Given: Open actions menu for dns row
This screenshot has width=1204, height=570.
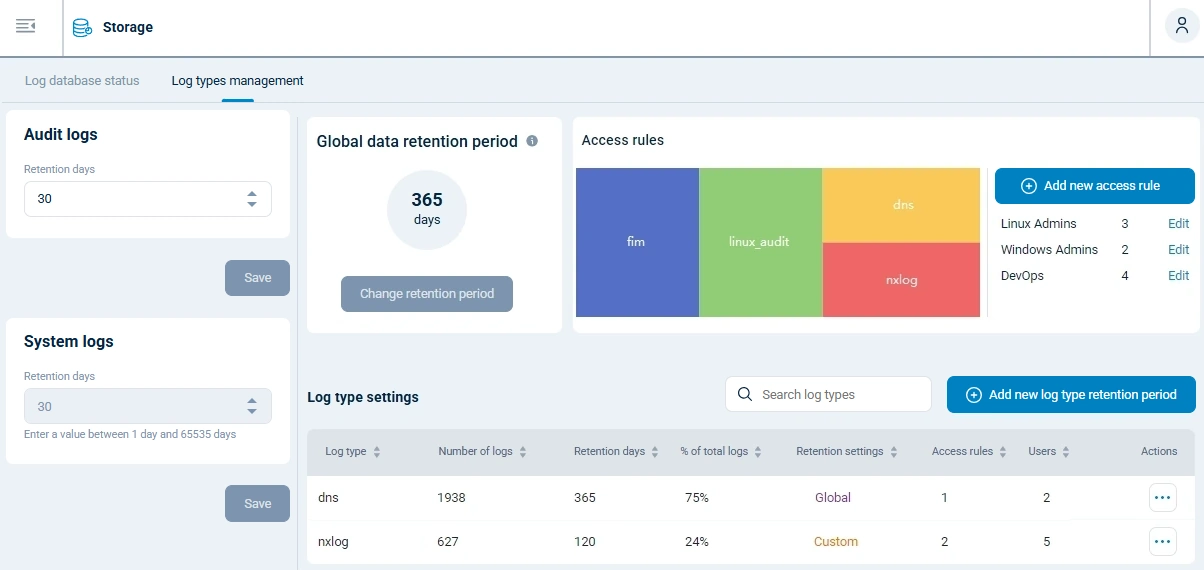Looking at the screenshot, I should point(1162,497).
